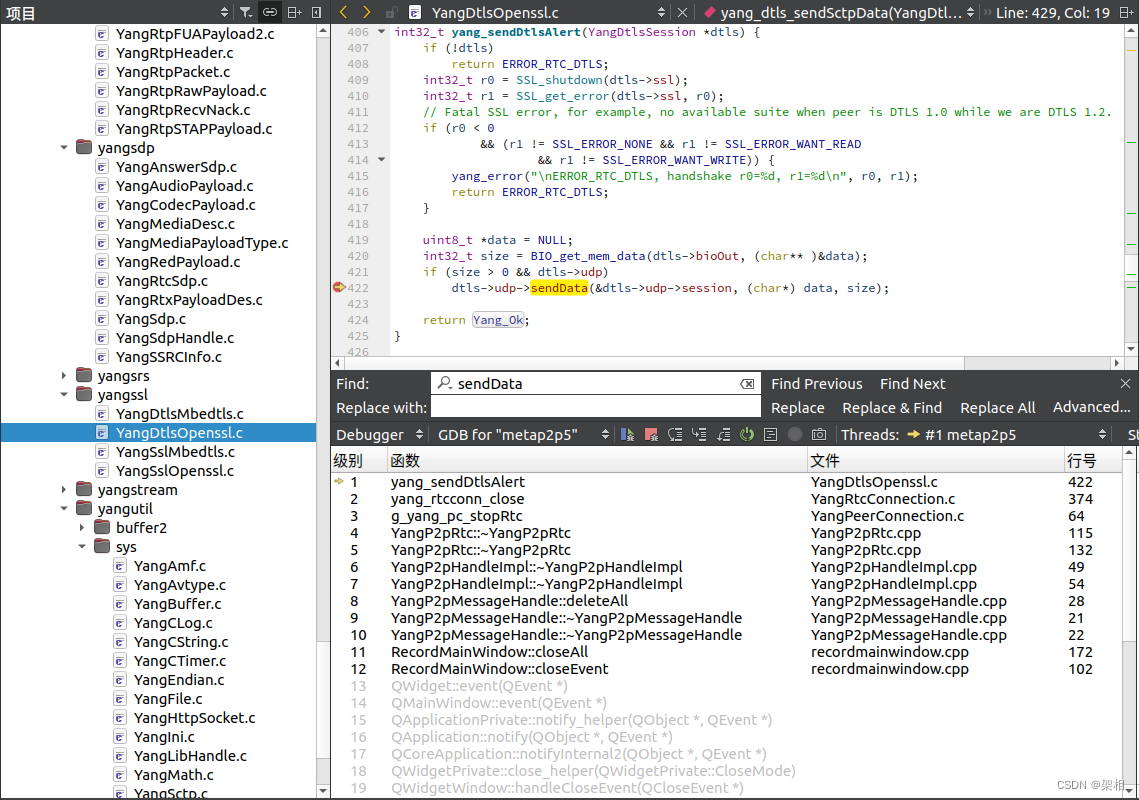Expand the yangsrs folder
Screen dimensions: 1139x800
[64, 375]
